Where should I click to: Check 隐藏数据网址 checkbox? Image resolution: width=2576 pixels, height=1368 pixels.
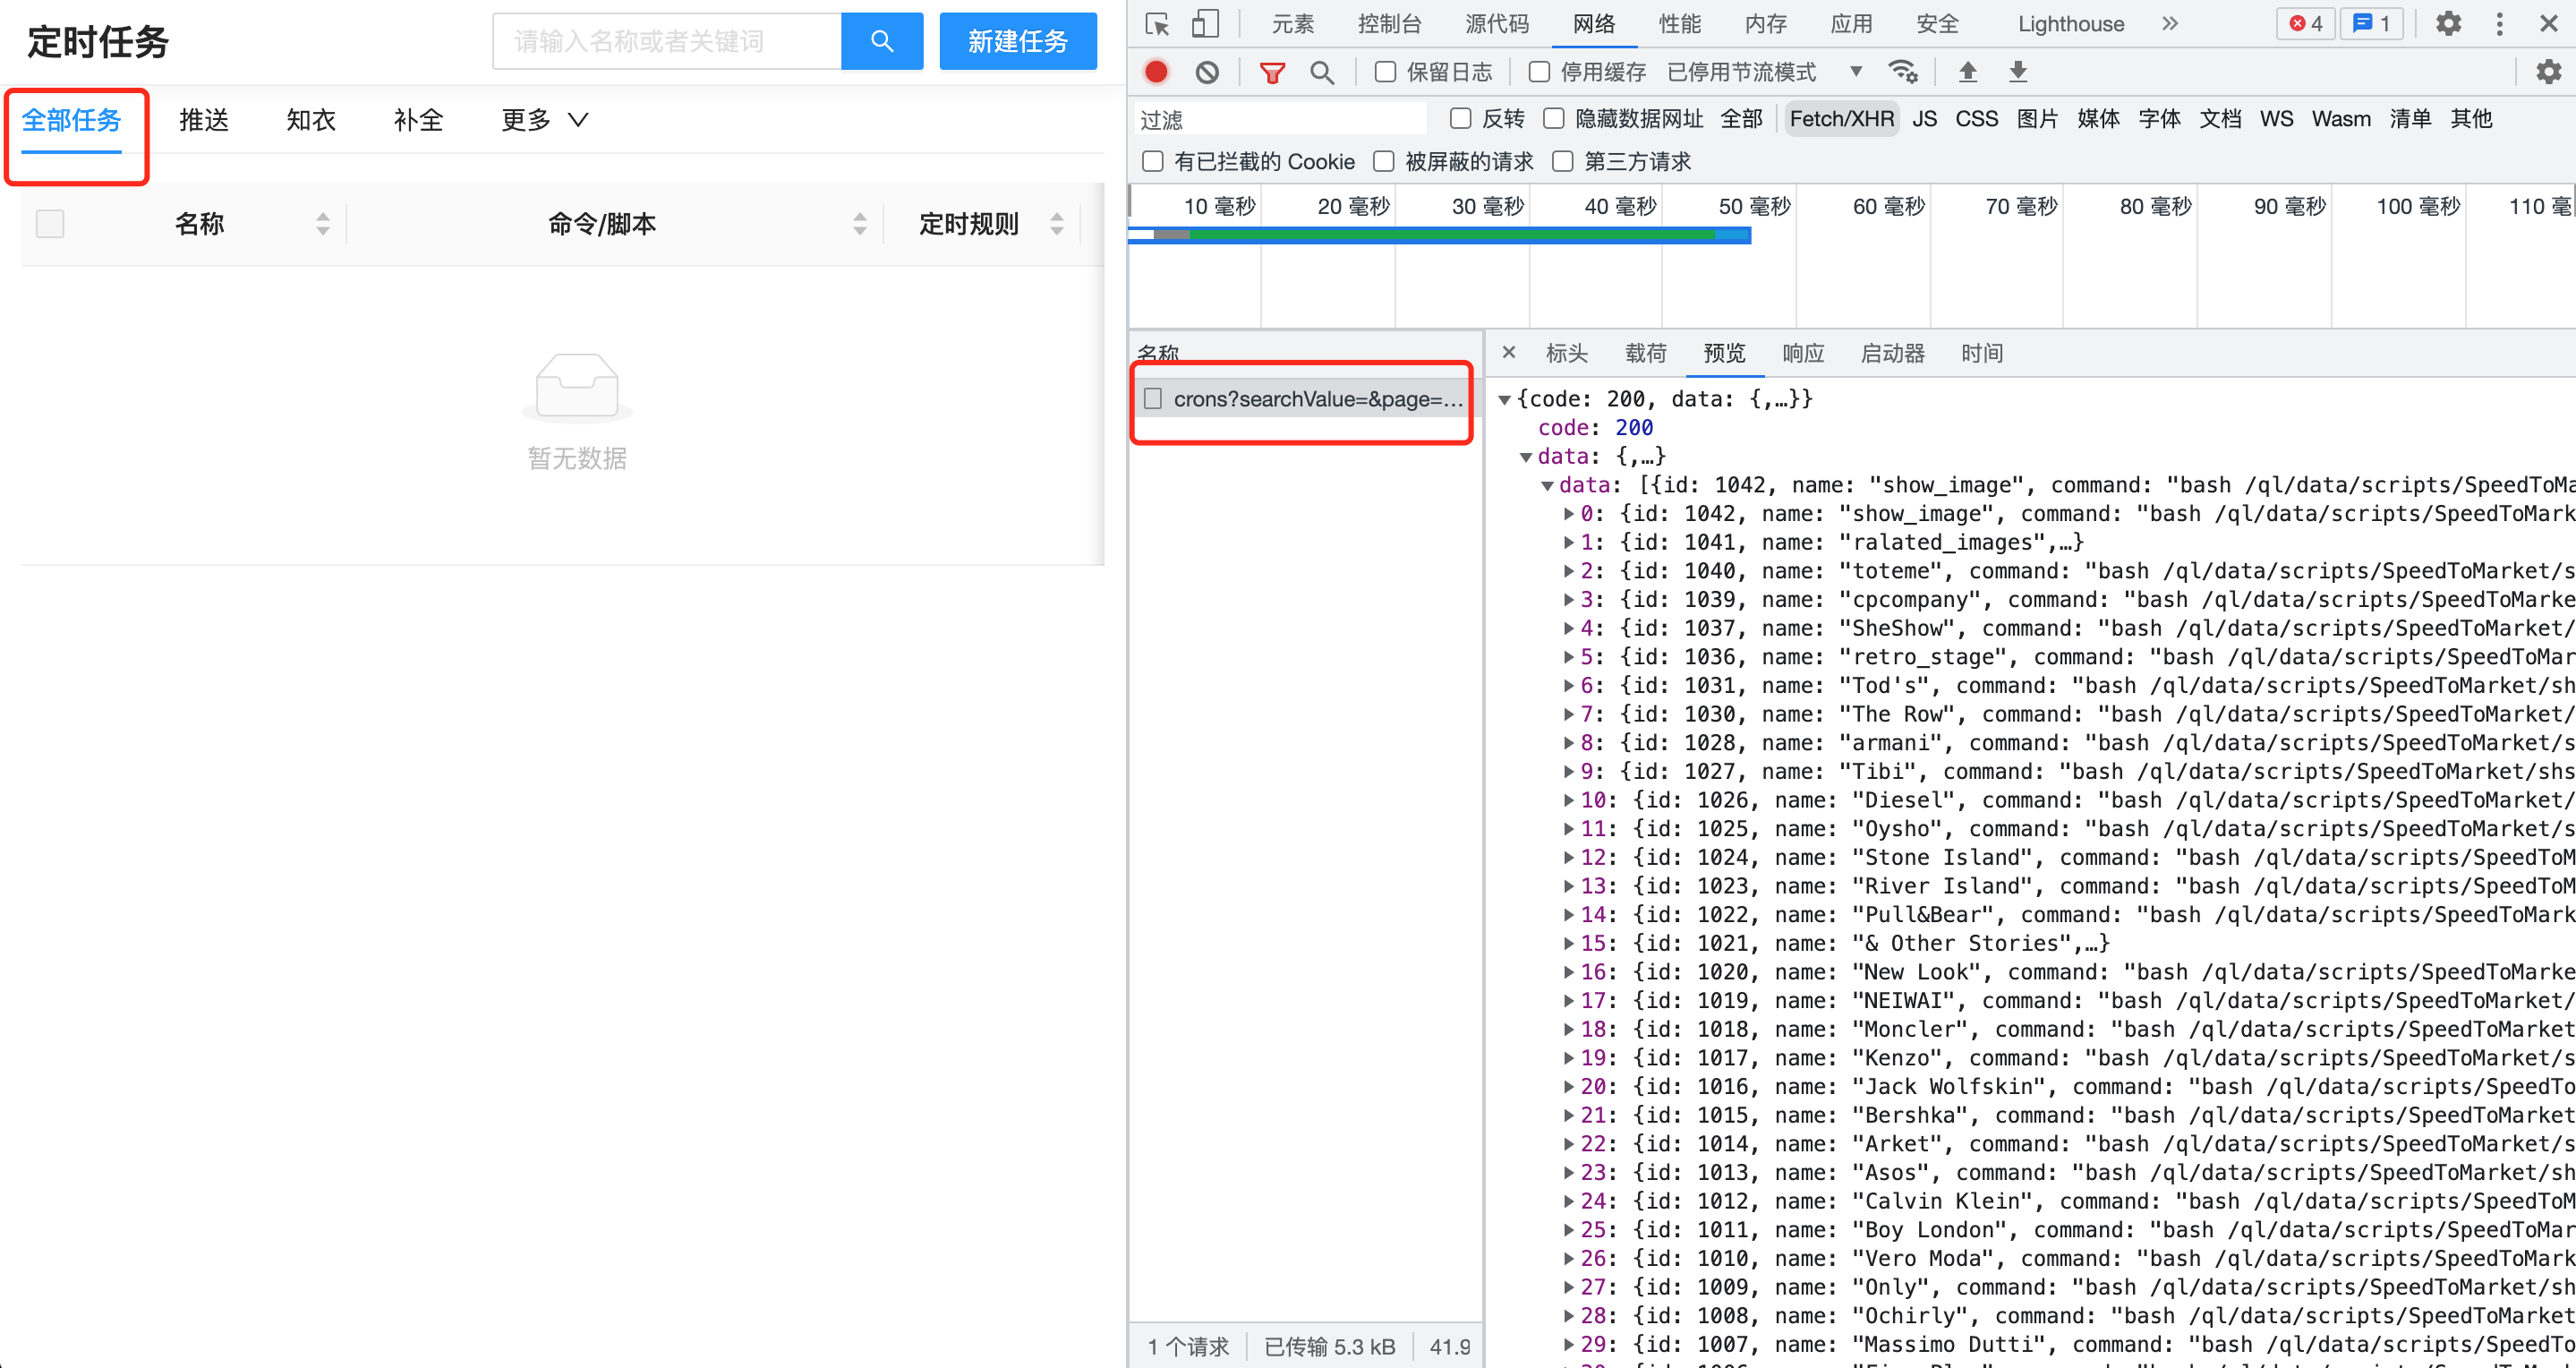[x=1554, y=119]
